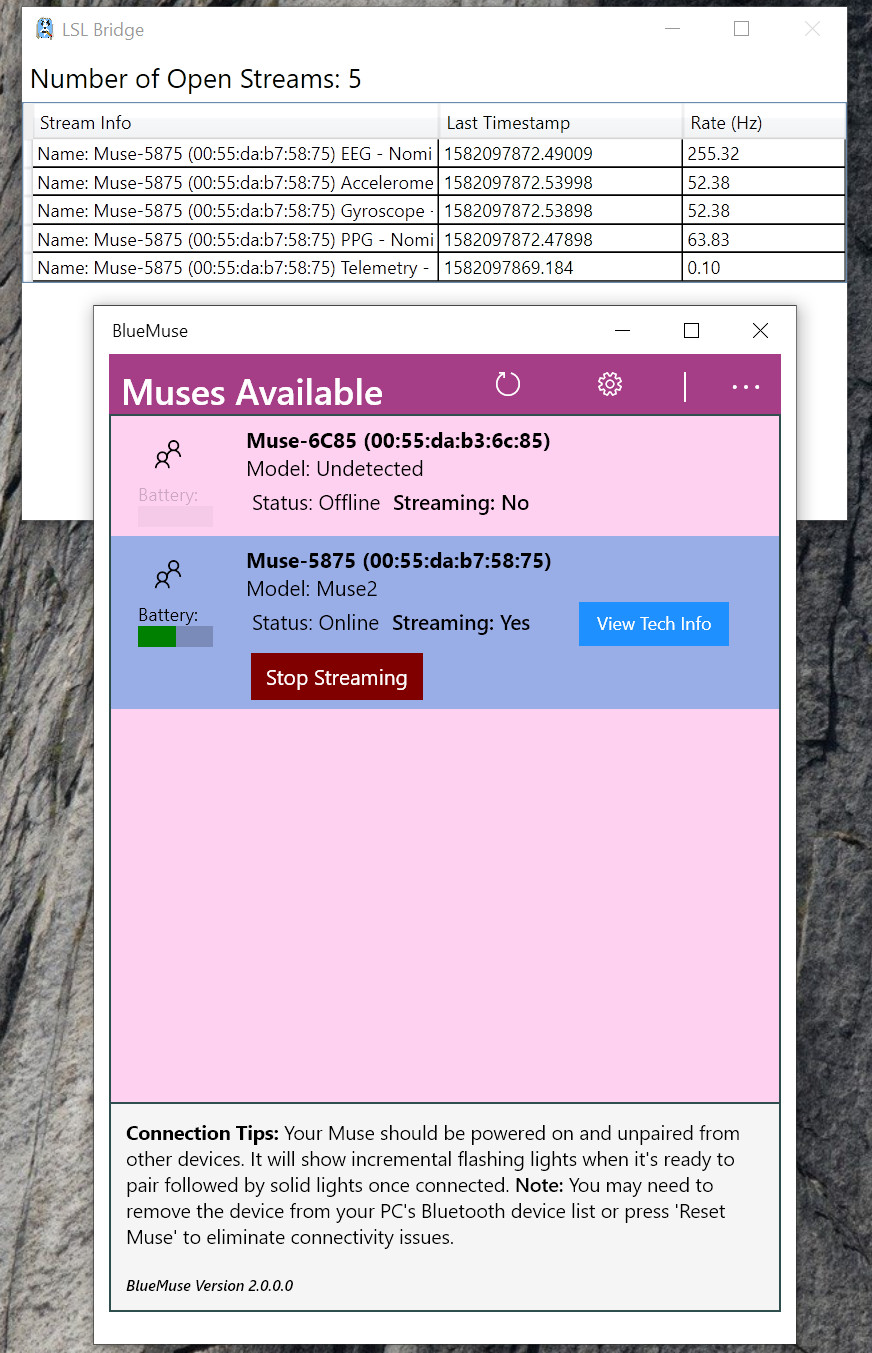
Task: Click 'Status: Online' text
Action: [x=315, y=623]
